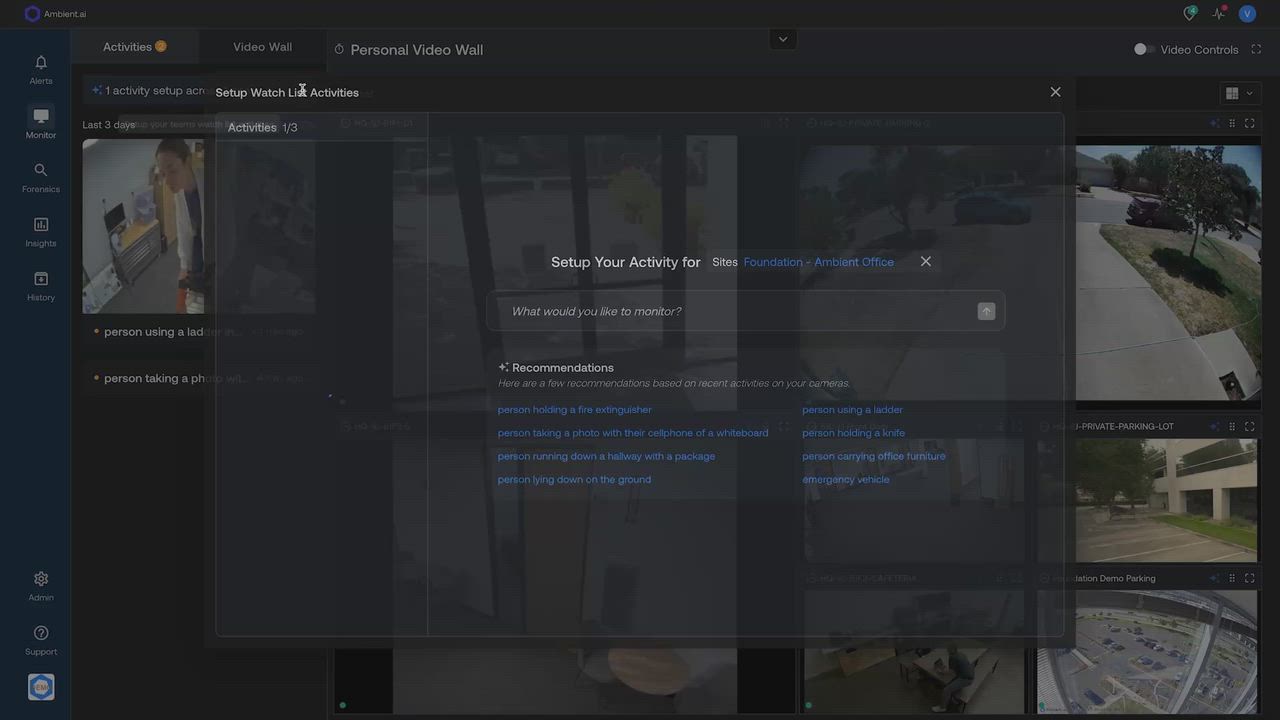Viewport: 1280px width, 720px height.
Task: Choose photo of a whiteboard recommendation
Action: [633, 433]
